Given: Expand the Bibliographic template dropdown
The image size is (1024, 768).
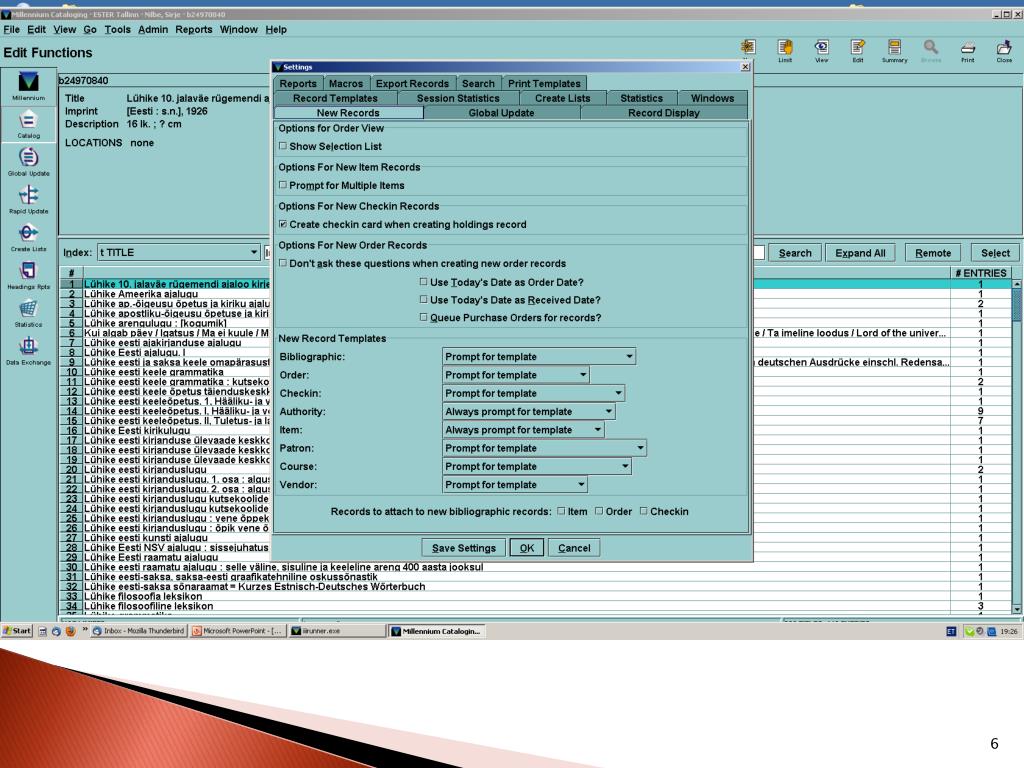Looking at the screenshot, I should (x=628, y=357).
